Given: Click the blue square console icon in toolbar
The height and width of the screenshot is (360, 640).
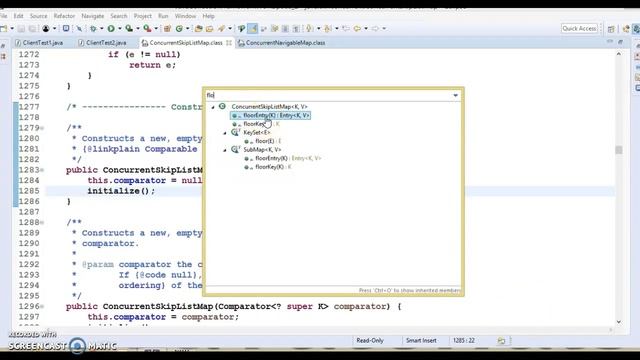Looking at the screenshot, I should 66,29.
